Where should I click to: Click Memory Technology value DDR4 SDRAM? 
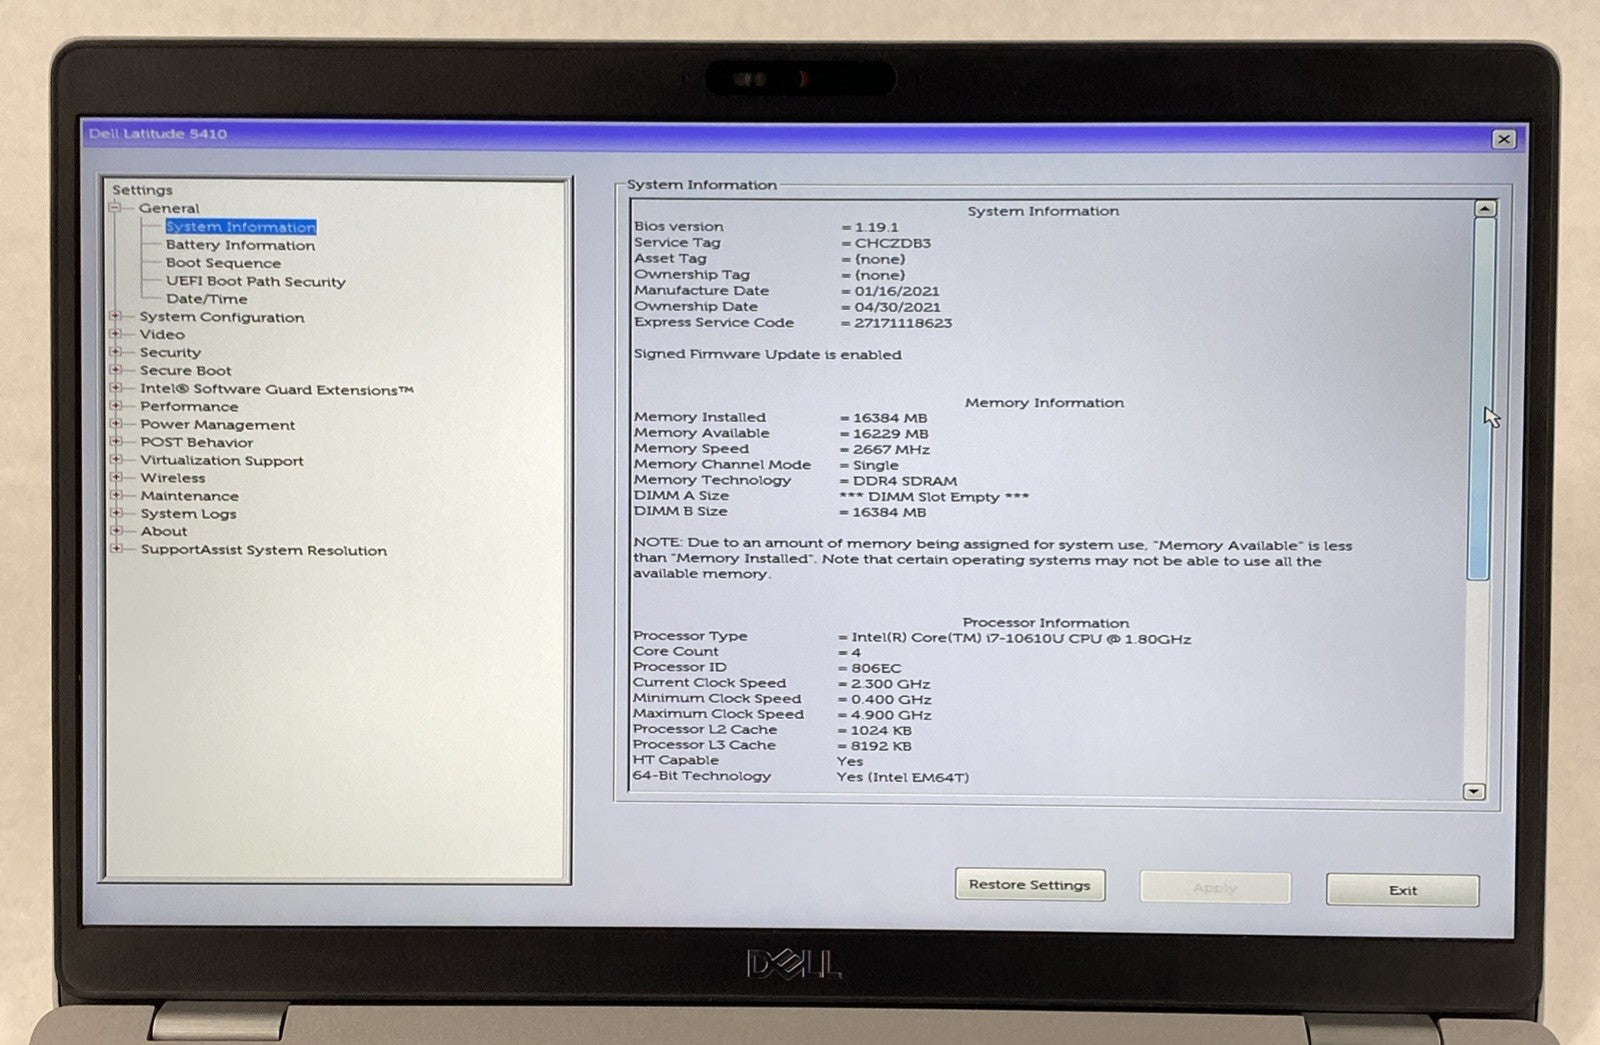click(x=904, y=481)
